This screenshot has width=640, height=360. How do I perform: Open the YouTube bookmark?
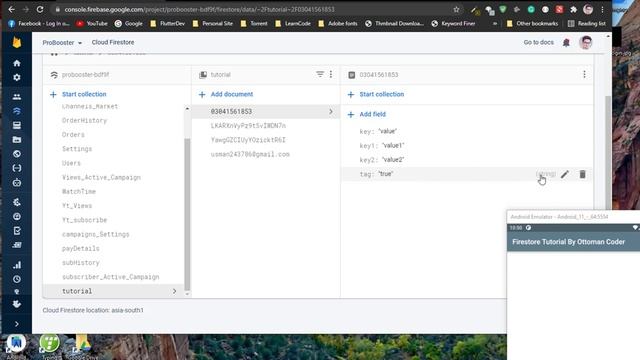tap(92, 24)
